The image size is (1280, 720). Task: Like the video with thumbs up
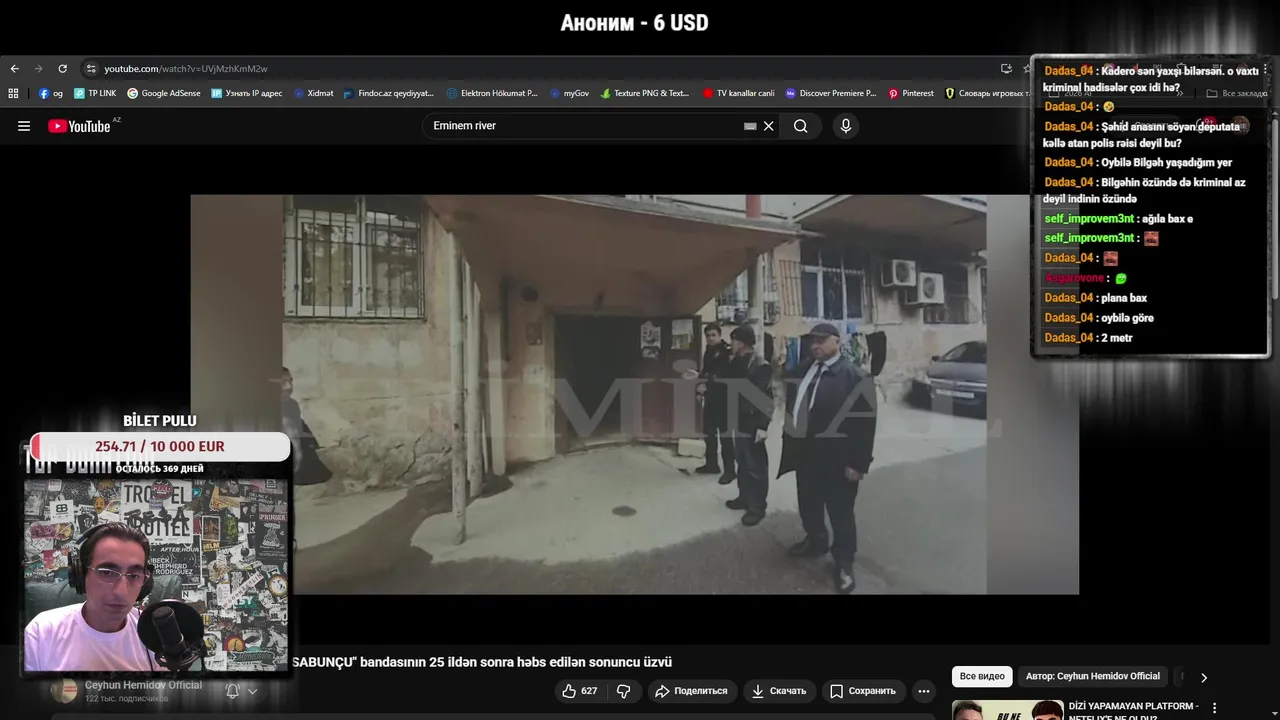coord(580,691)
